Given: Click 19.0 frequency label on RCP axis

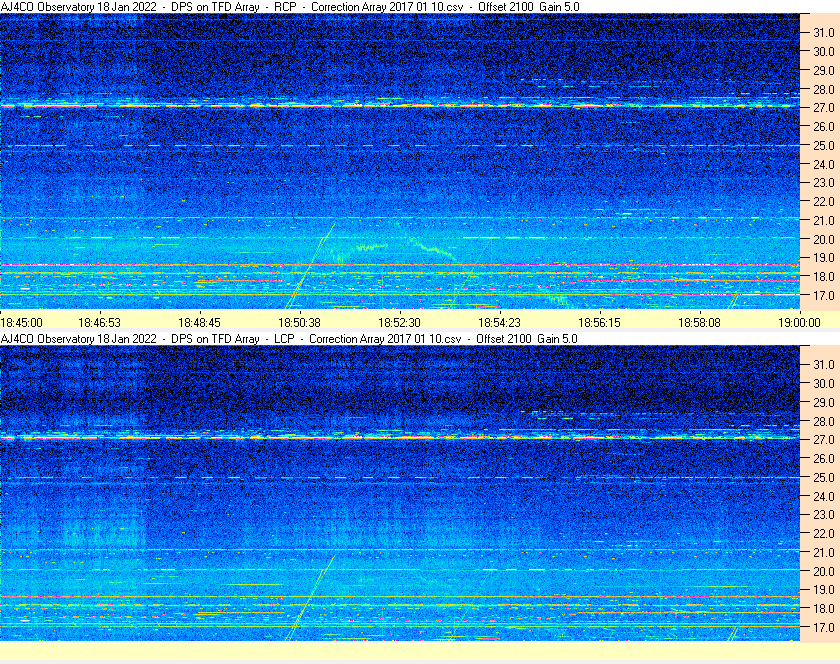Looking at the screenshot, I should [824, 258].
